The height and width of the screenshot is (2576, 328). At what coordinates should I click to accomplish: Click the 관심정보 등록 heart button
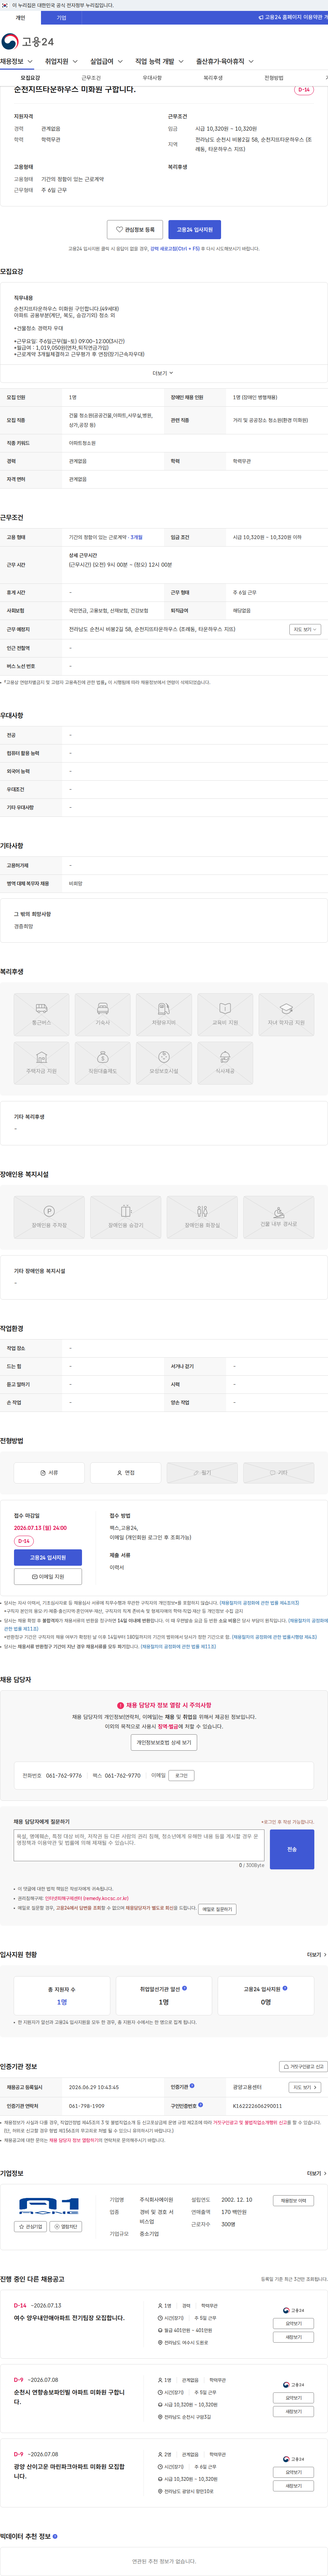[x=135, y=230]
